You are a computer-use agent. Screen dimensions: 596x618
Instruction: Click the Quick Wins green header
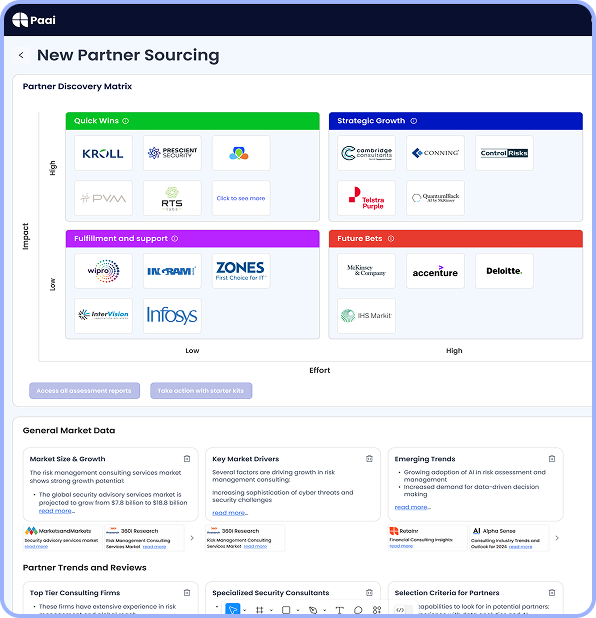(x=192, y=121)
